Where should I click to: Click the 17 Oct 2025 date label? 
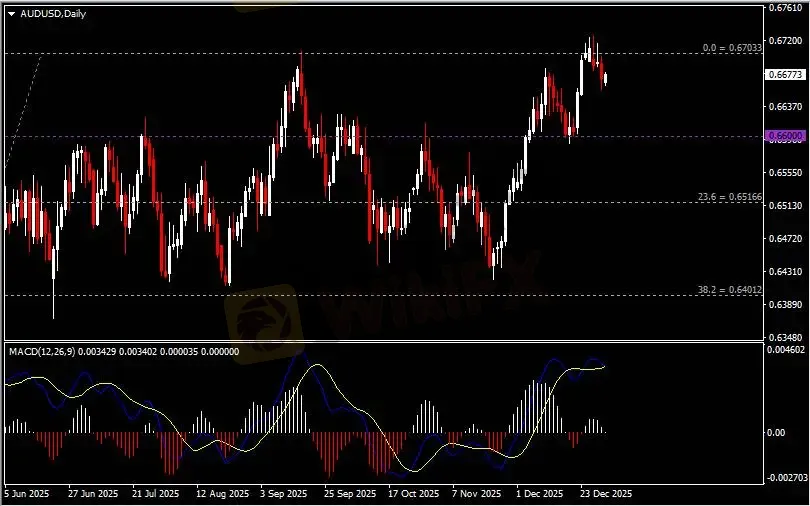(414, 494)
